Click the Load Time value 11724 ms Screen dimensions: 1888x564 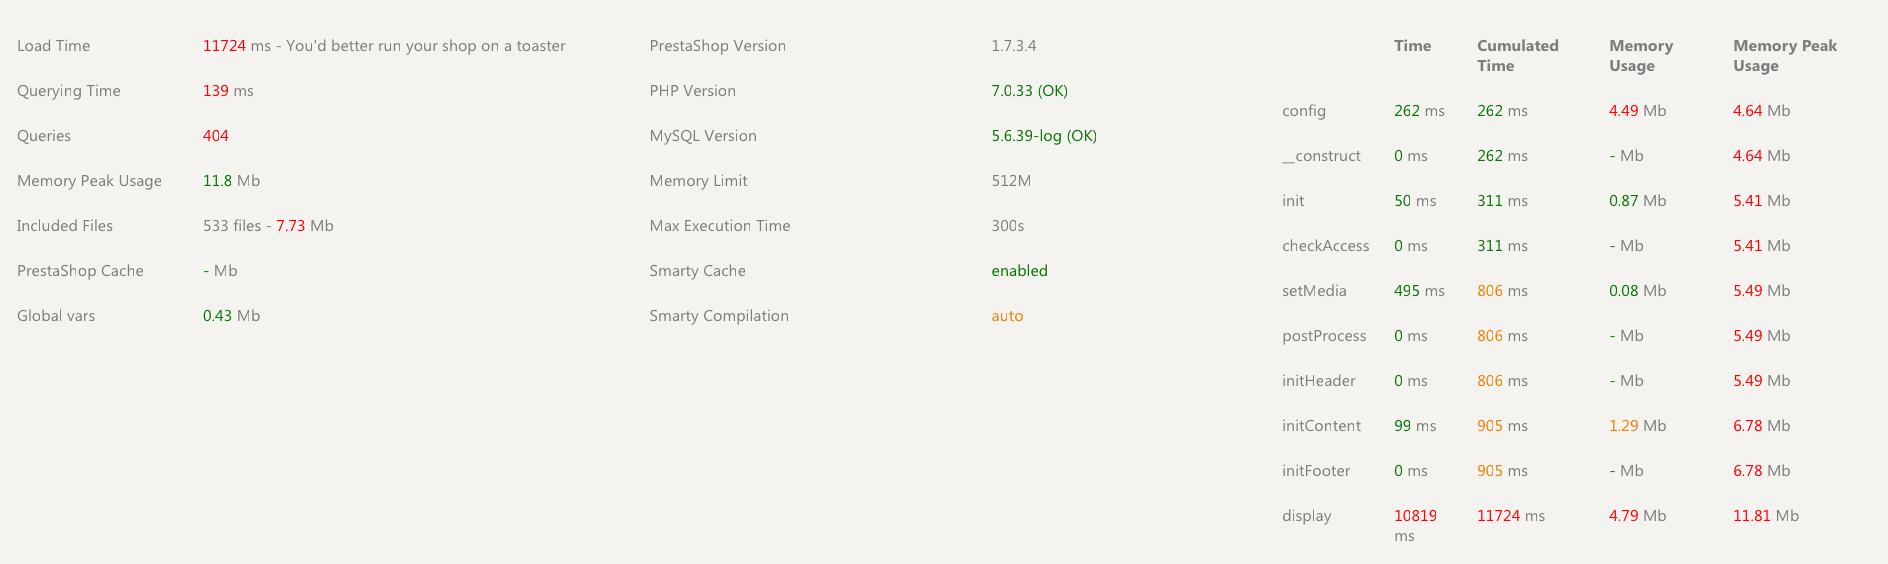[x=236, y=46]
